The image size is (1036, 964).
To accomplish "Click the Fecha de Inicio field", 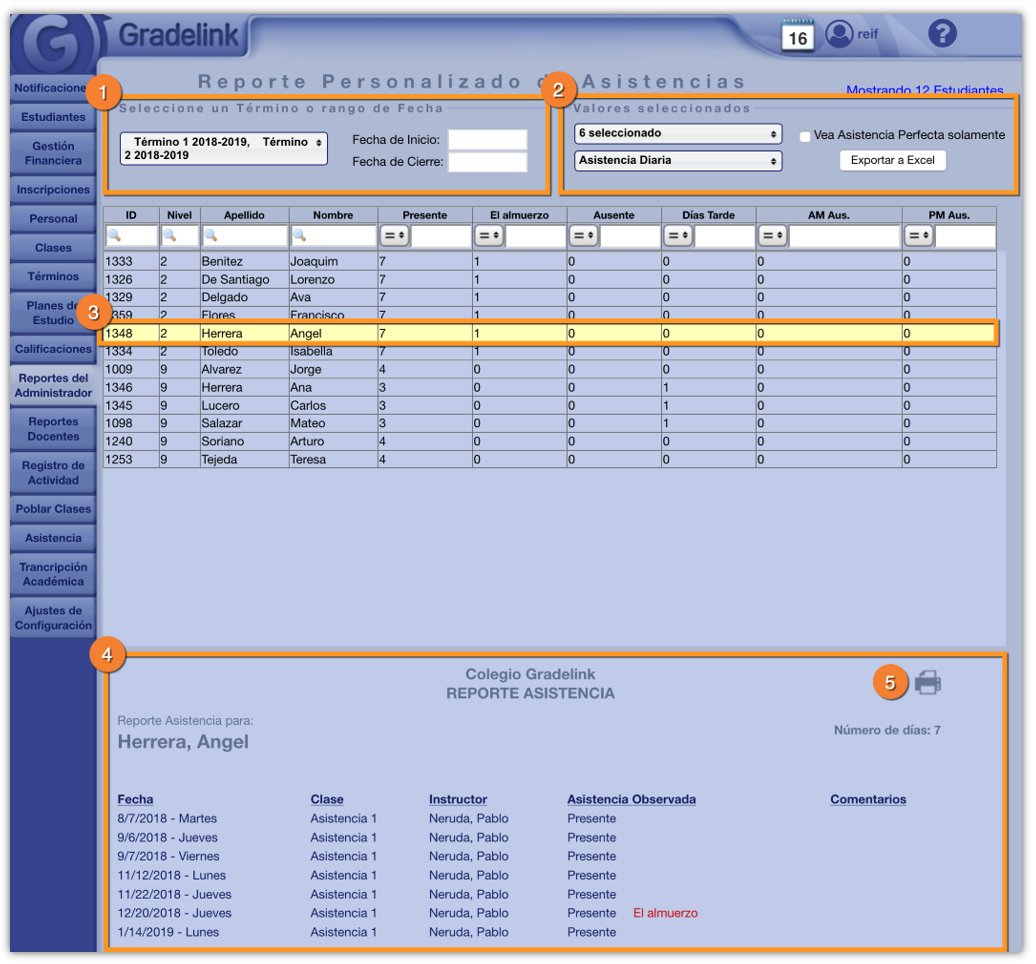I will coord(488,140).
